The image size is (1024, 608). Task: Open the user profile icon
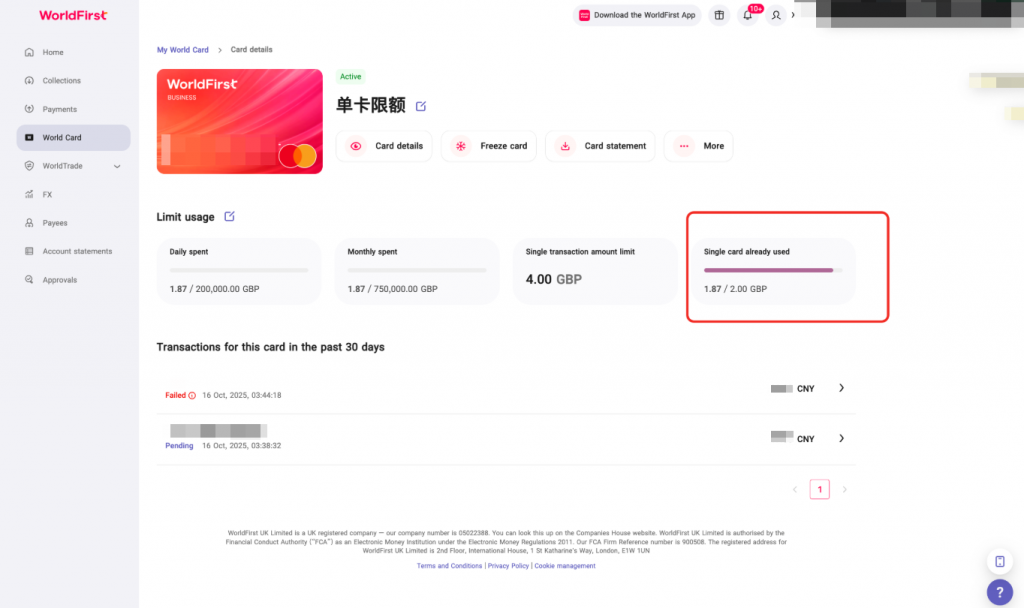coord(776,15)
